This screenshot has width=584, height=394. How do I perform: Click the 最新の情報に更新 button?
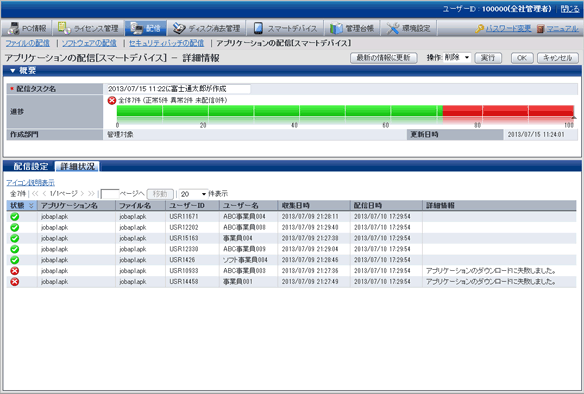click(x=384, y=58)
